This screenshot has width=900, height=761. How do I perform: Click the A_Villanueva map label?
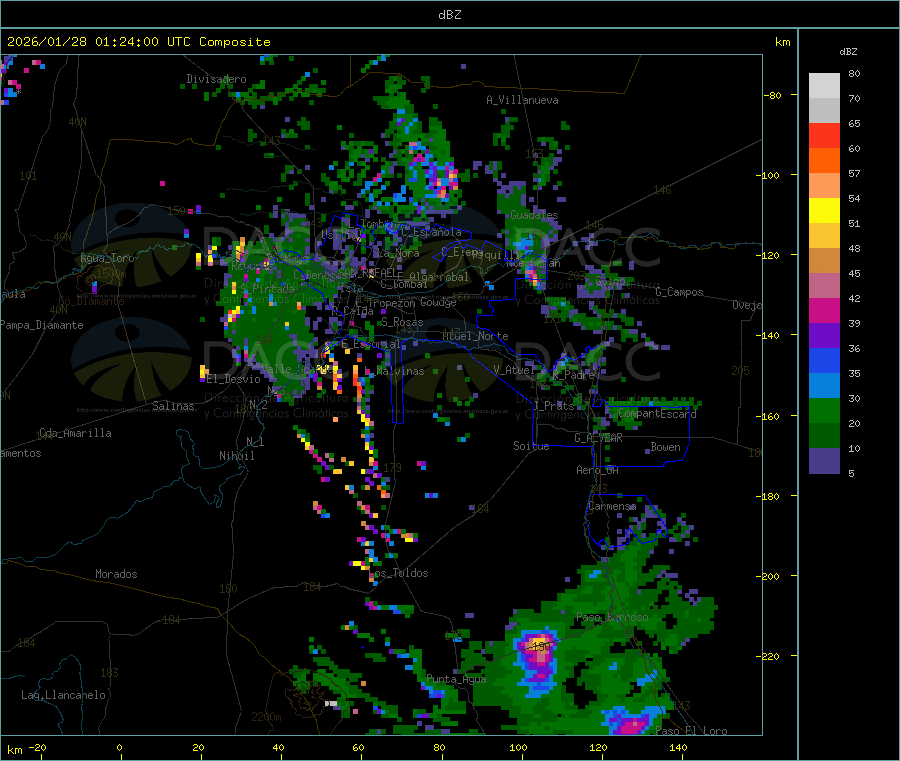pyautogui.click(x=522, y=100)
